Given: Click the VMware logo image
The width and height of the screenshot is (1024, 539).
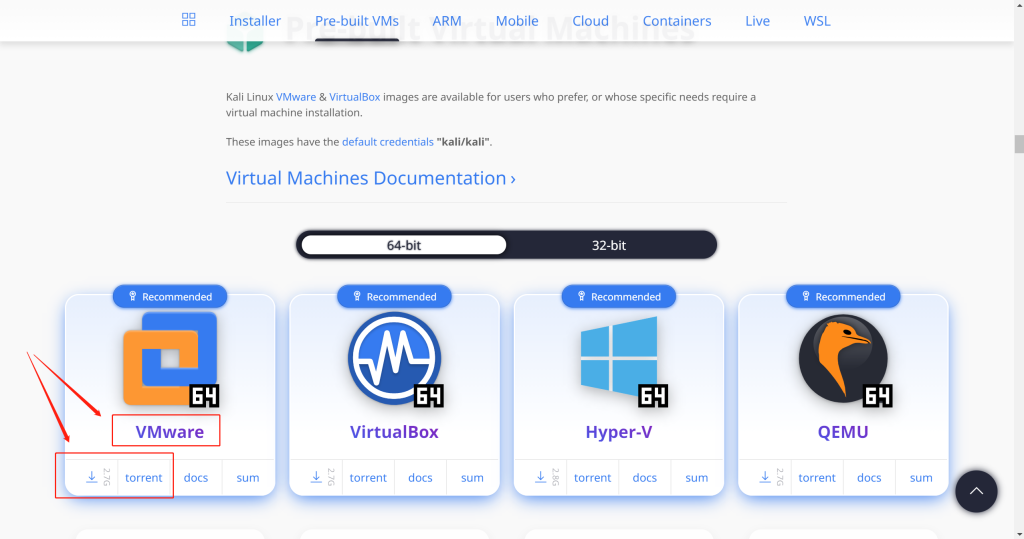Looking at the screenshot, I should pyautogui.click(x=170, y=359).
